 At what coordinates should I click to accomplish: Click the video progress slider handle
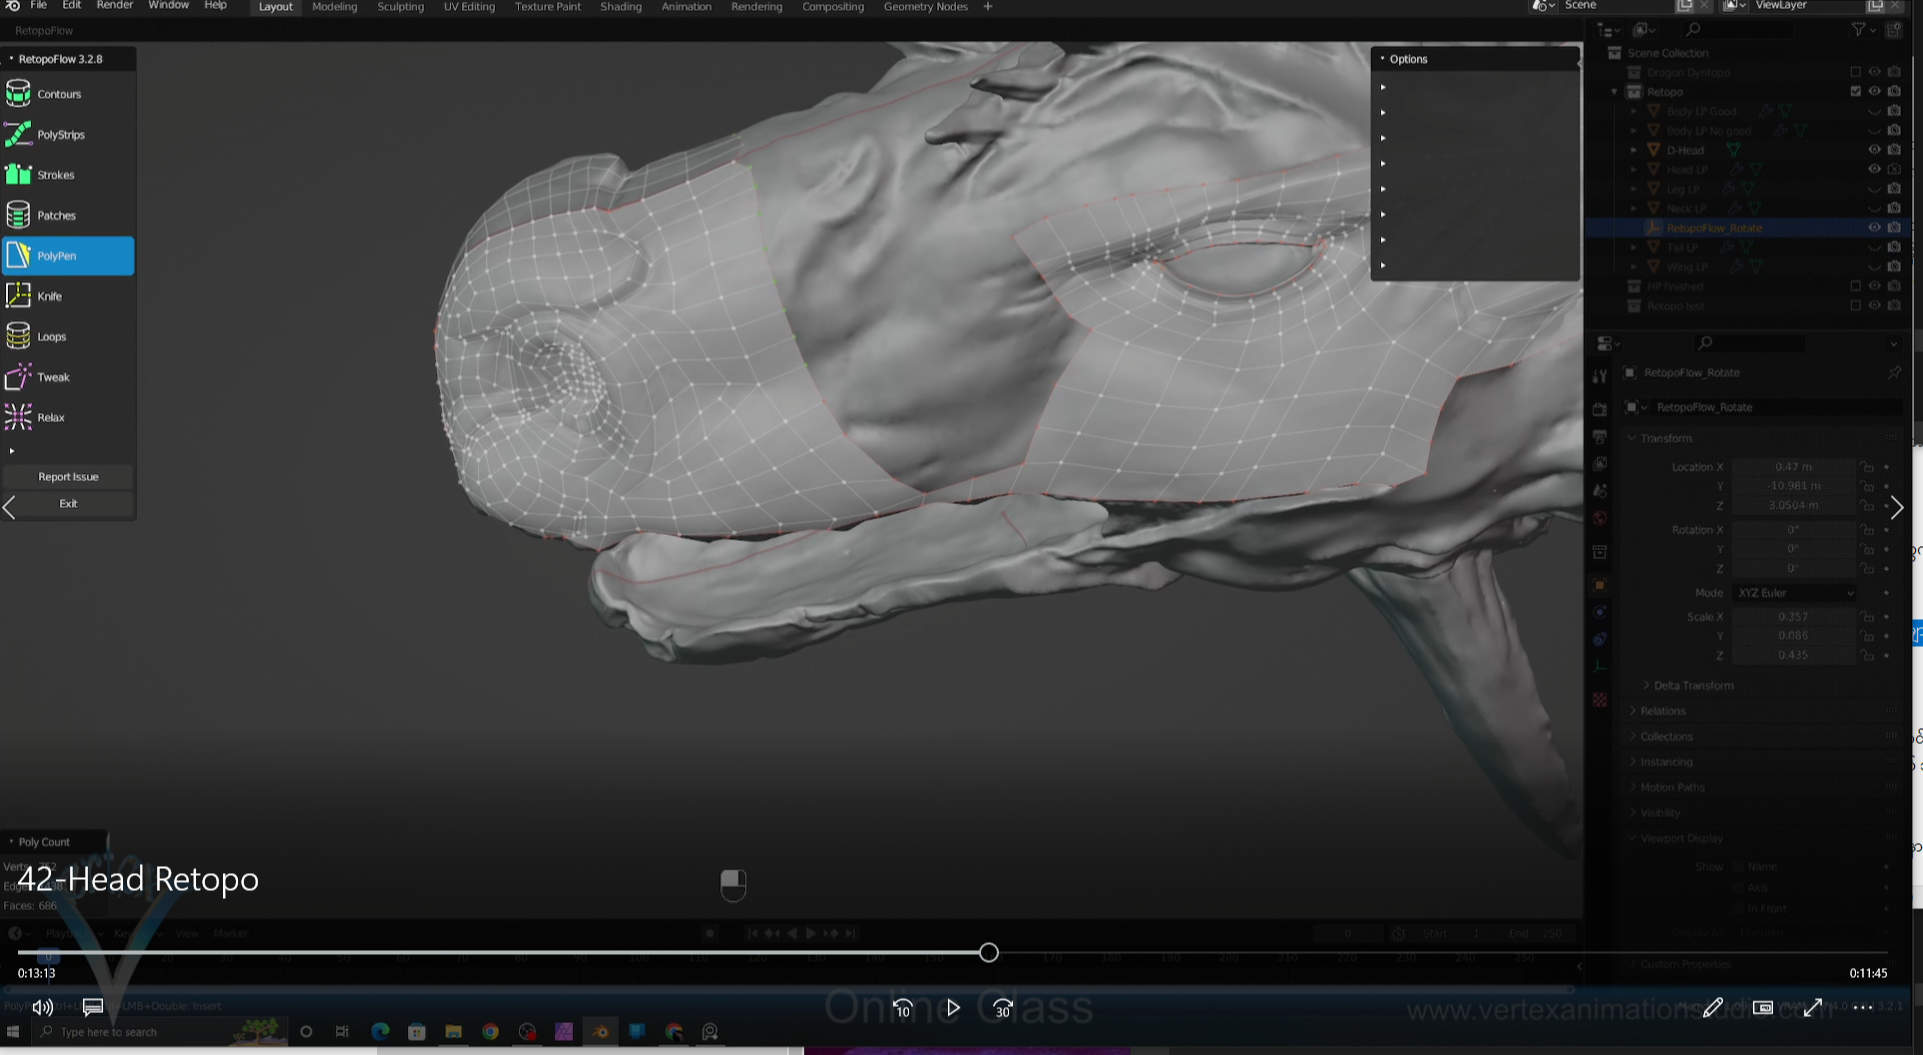tap(988, 953)
